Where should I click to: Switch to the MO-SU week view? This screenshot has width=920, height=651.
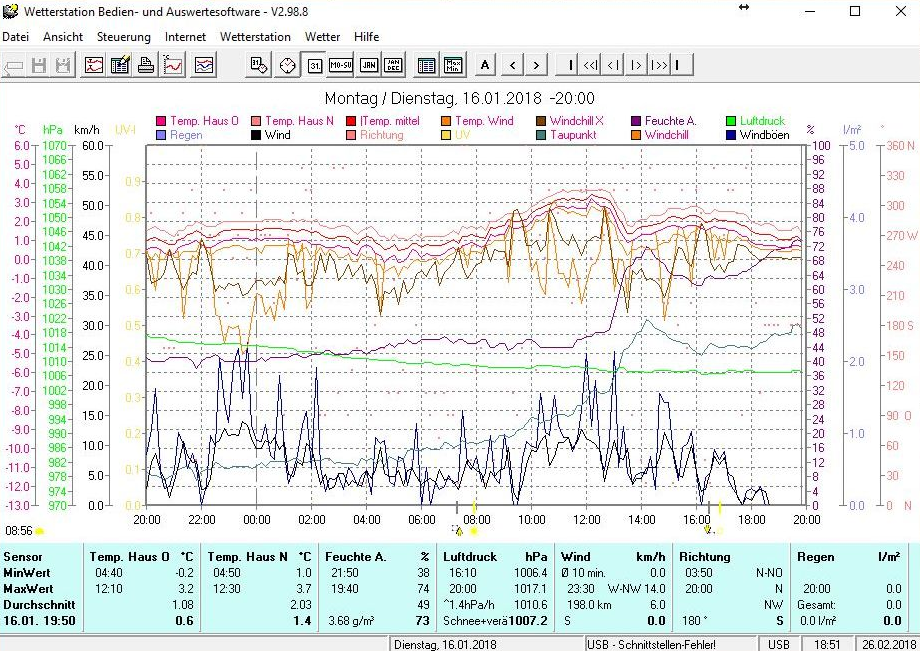point(341,66)
